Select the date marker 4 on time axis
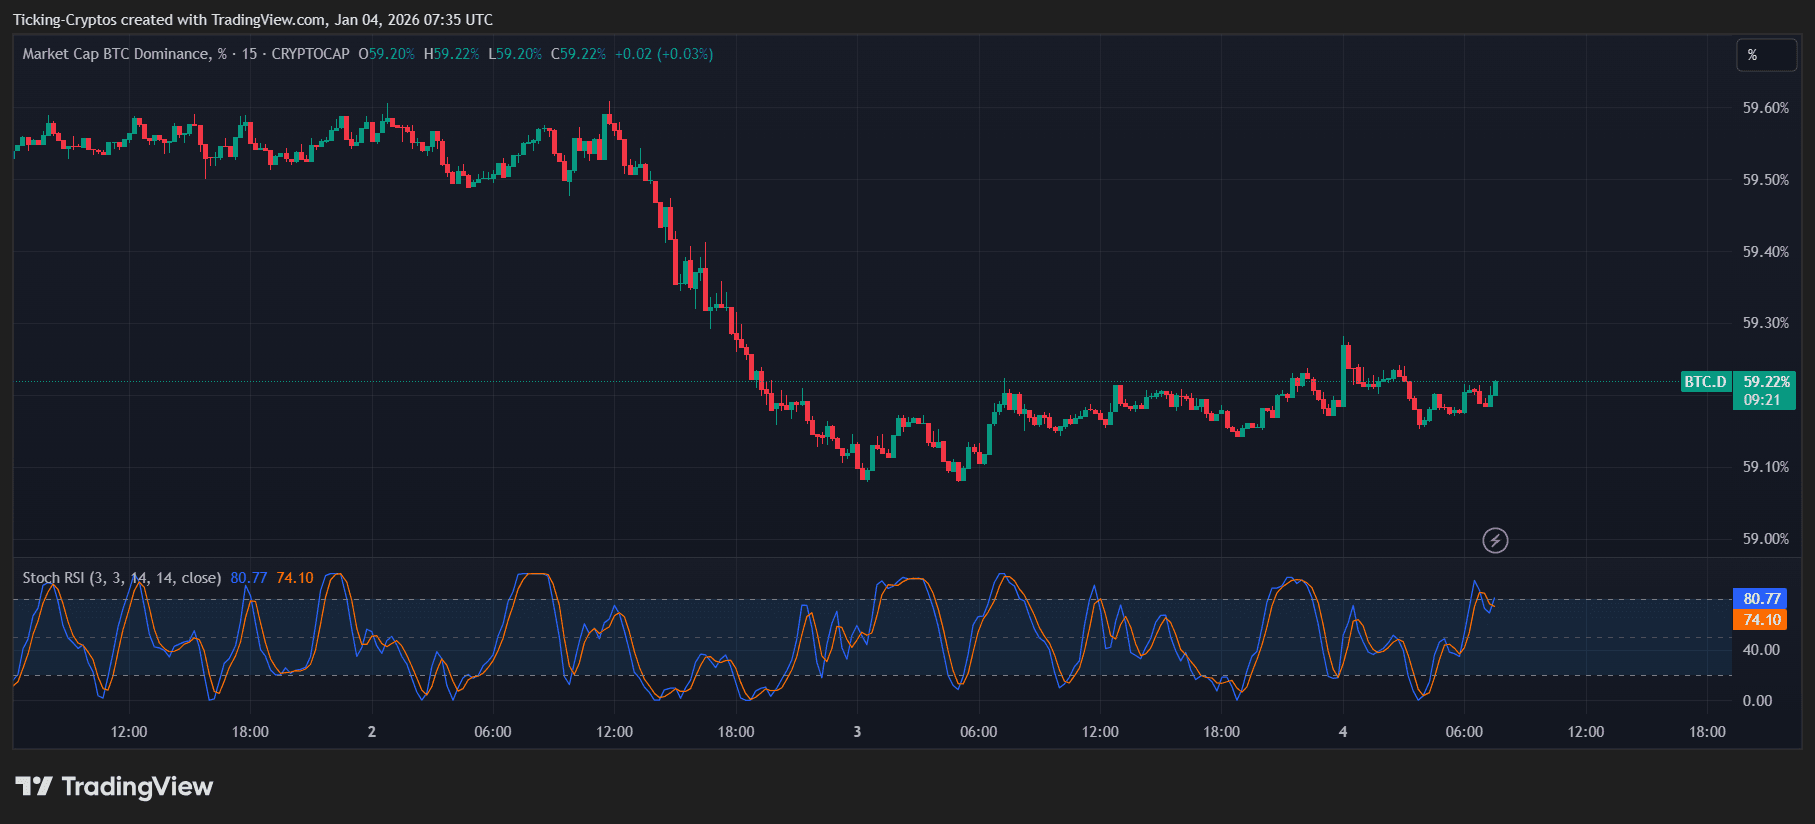 click(x=1343, y=732)
